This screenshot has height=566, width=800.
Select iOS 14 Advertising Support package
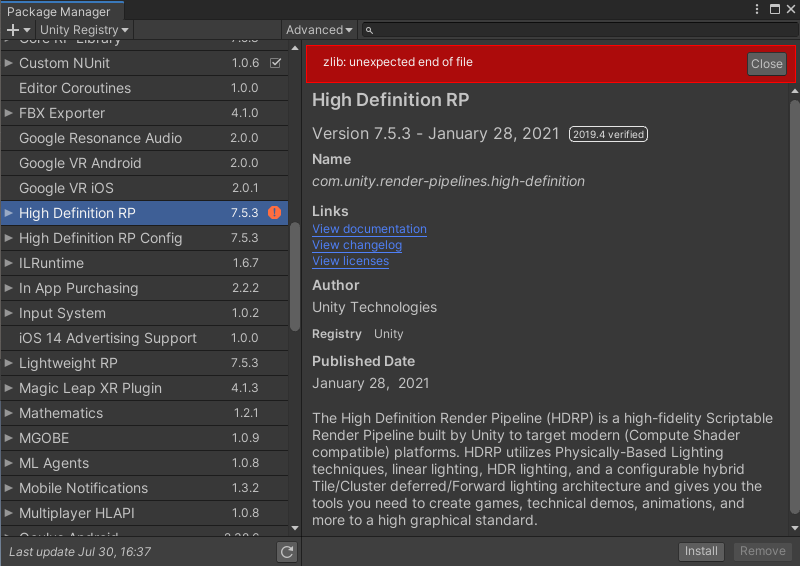144,338
